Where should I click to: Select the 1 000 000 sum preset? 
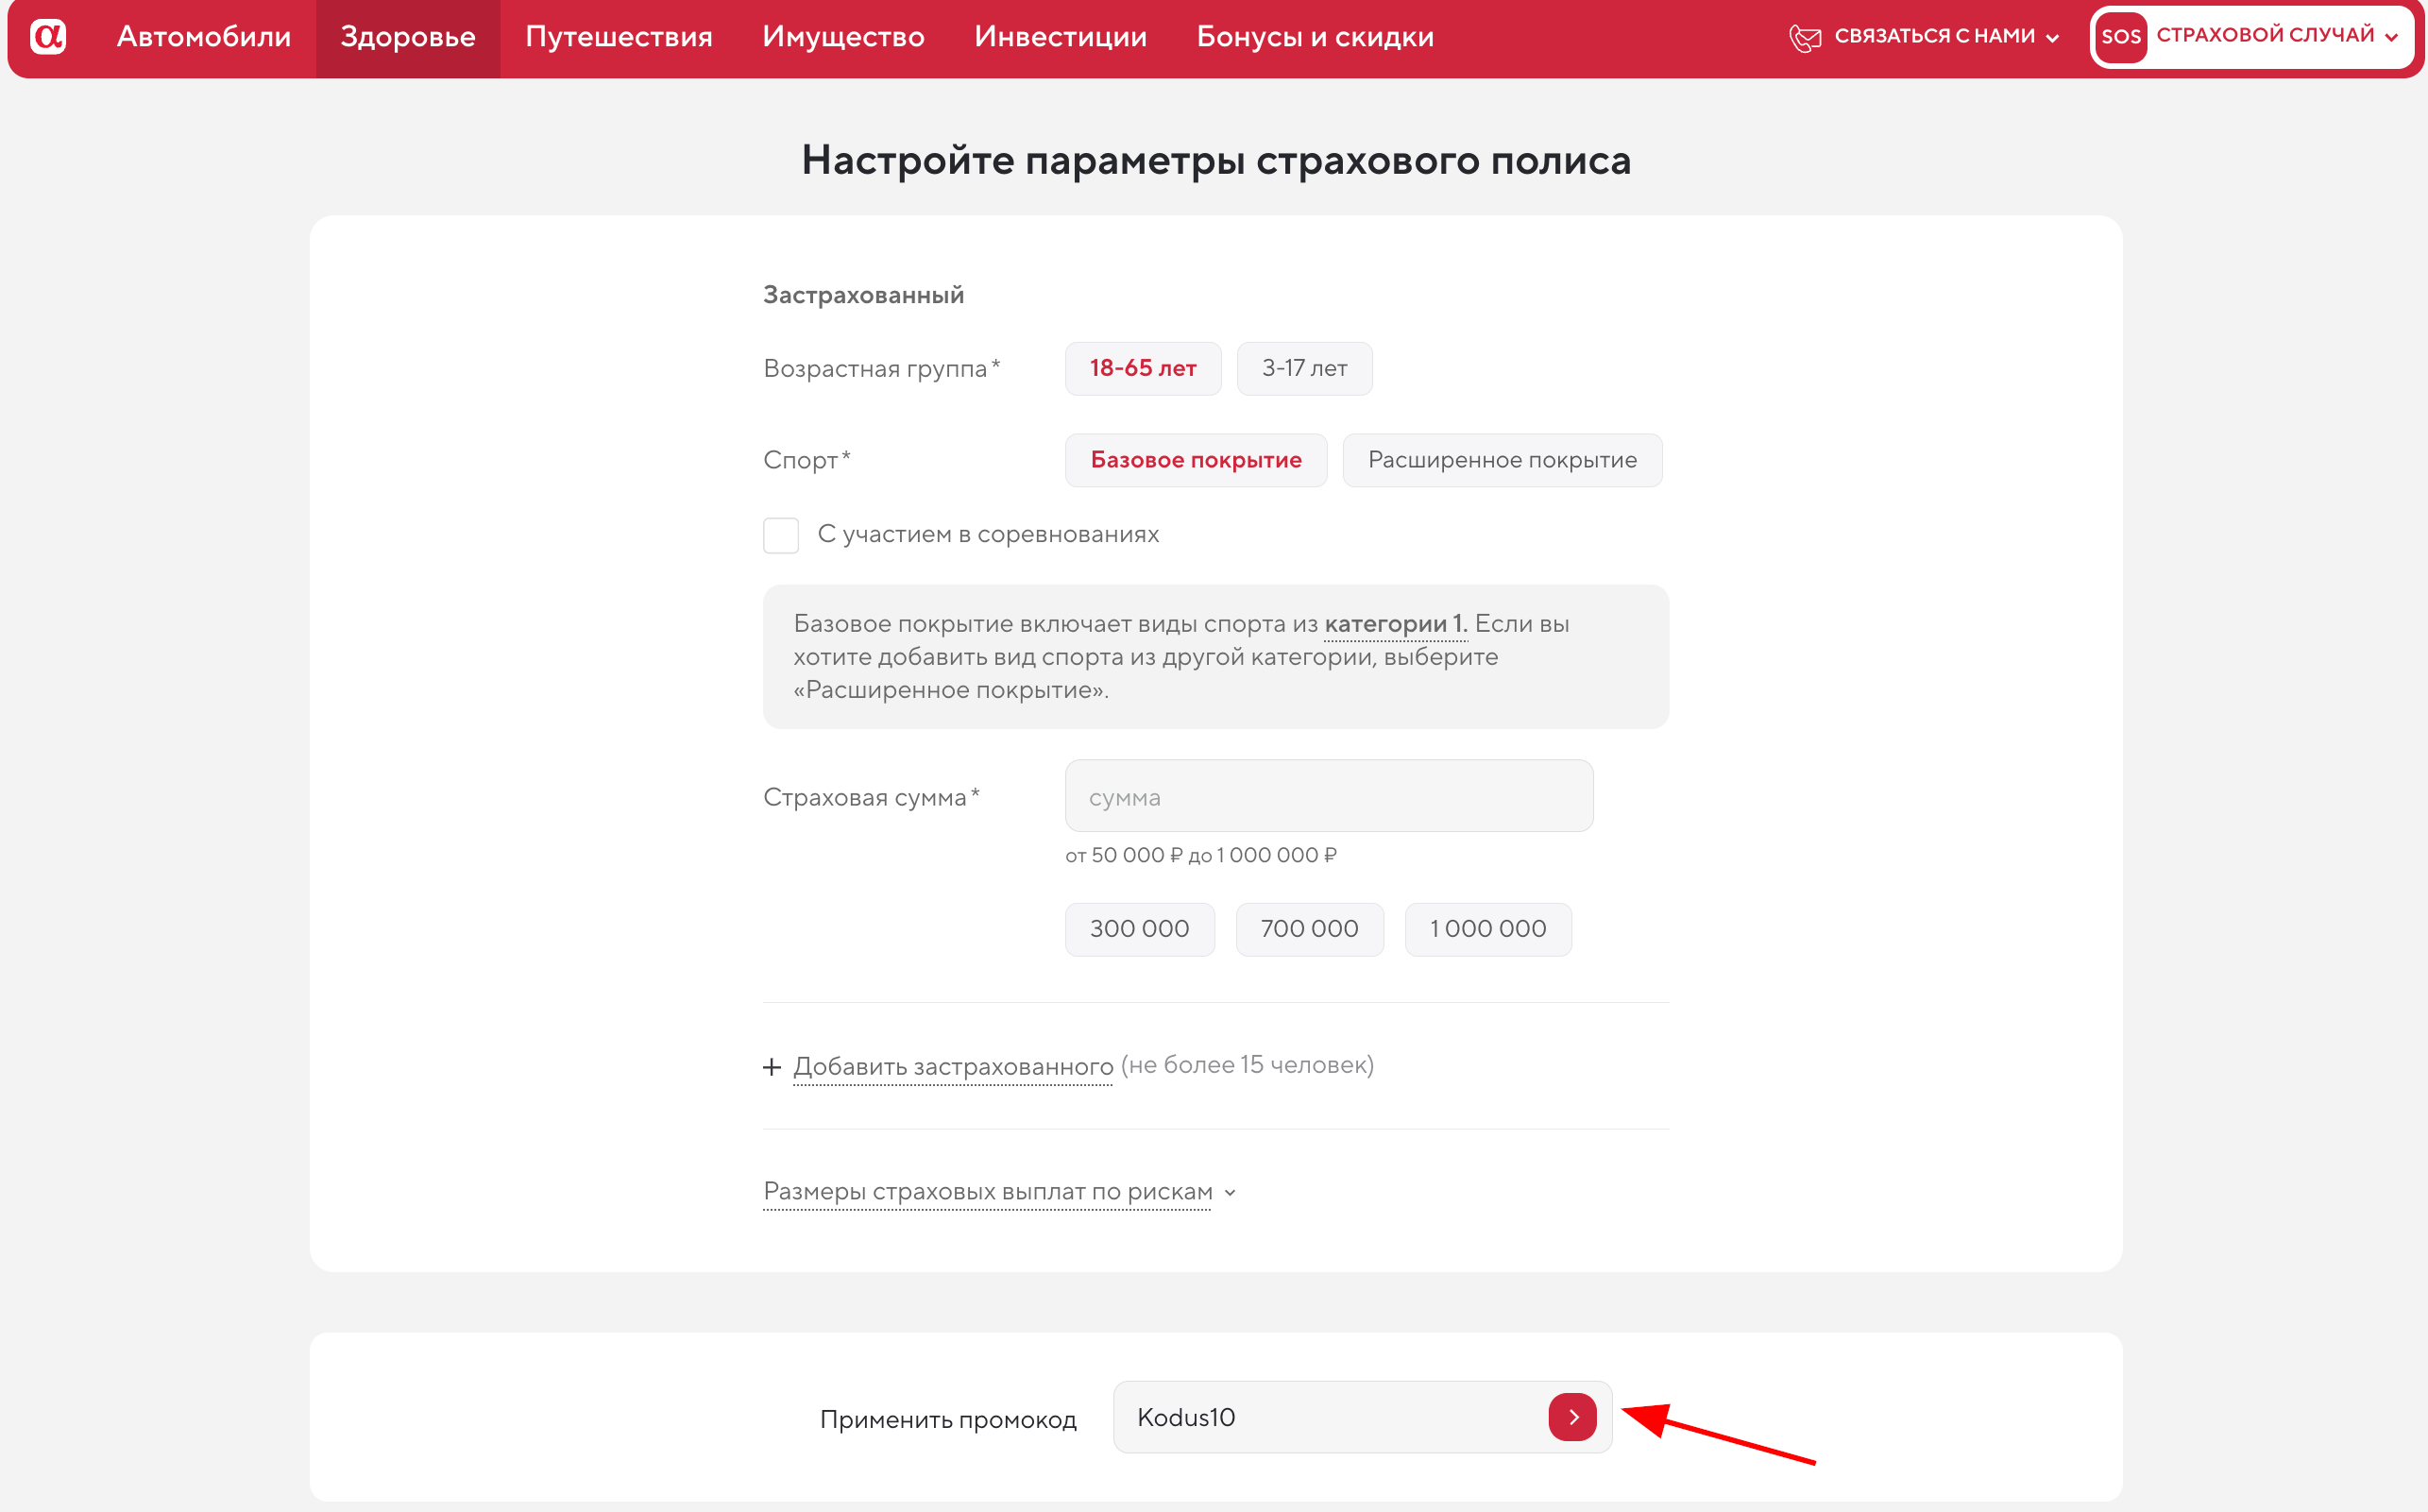pyautogui.click(x=1487, y=929)
